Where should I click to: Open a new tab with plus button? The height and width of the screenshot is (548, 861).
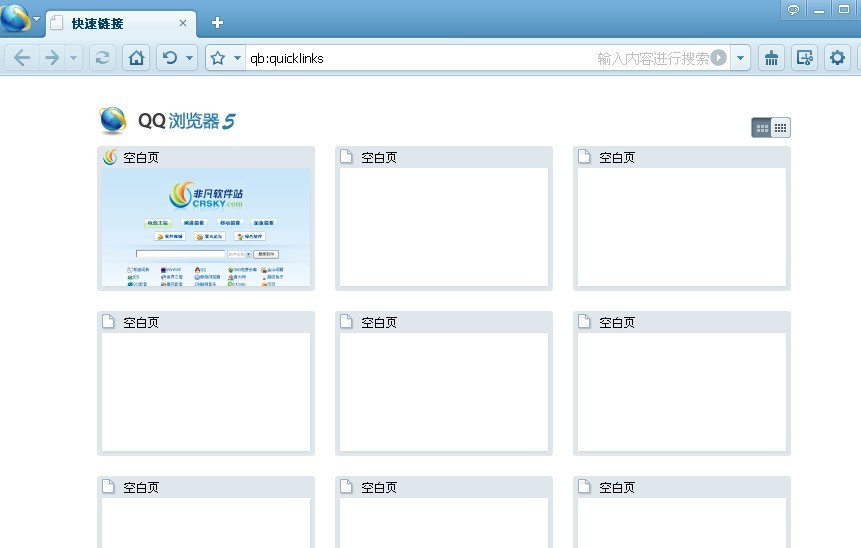(217, 23)
